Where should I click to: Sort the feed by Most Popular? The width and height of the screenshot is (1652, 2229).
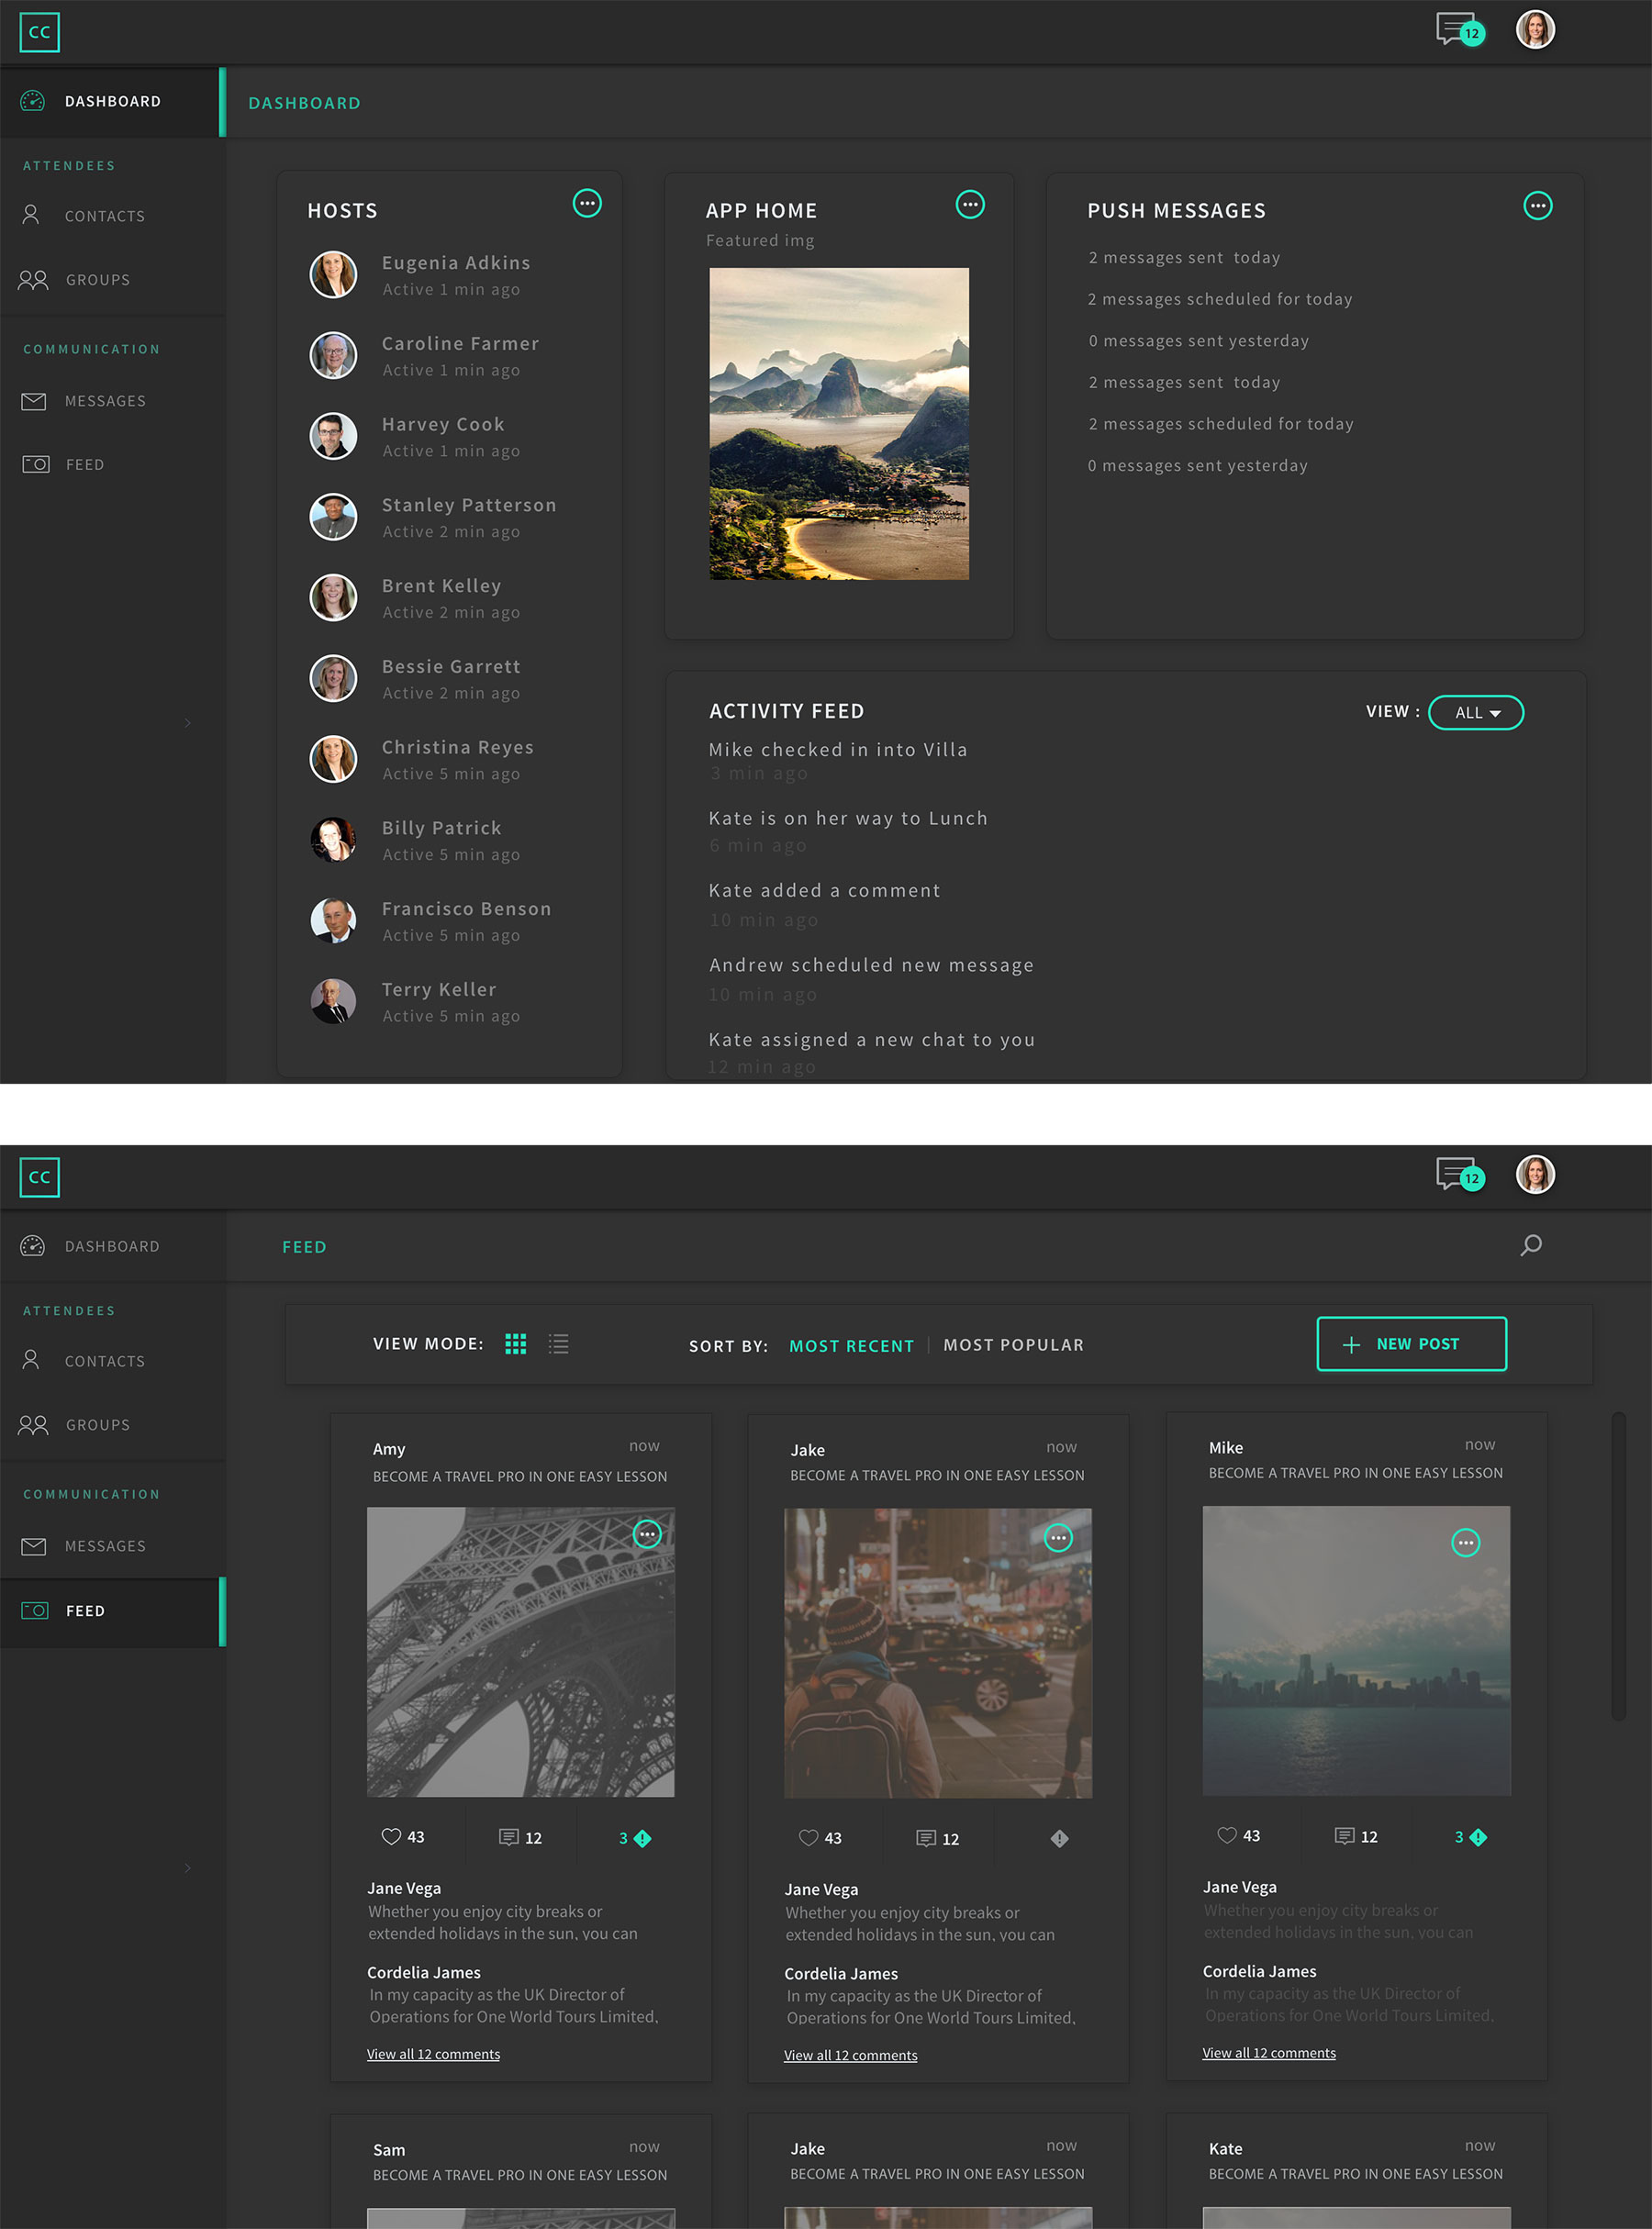1013,1345
